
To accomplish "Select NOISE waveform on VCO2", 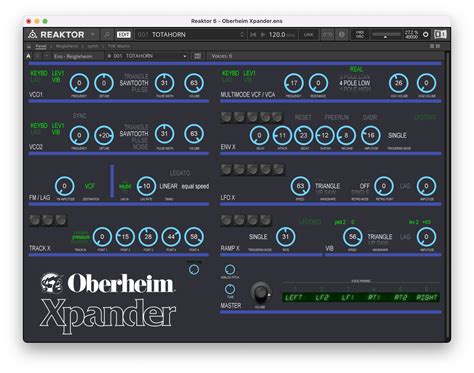I will point(140,147).
